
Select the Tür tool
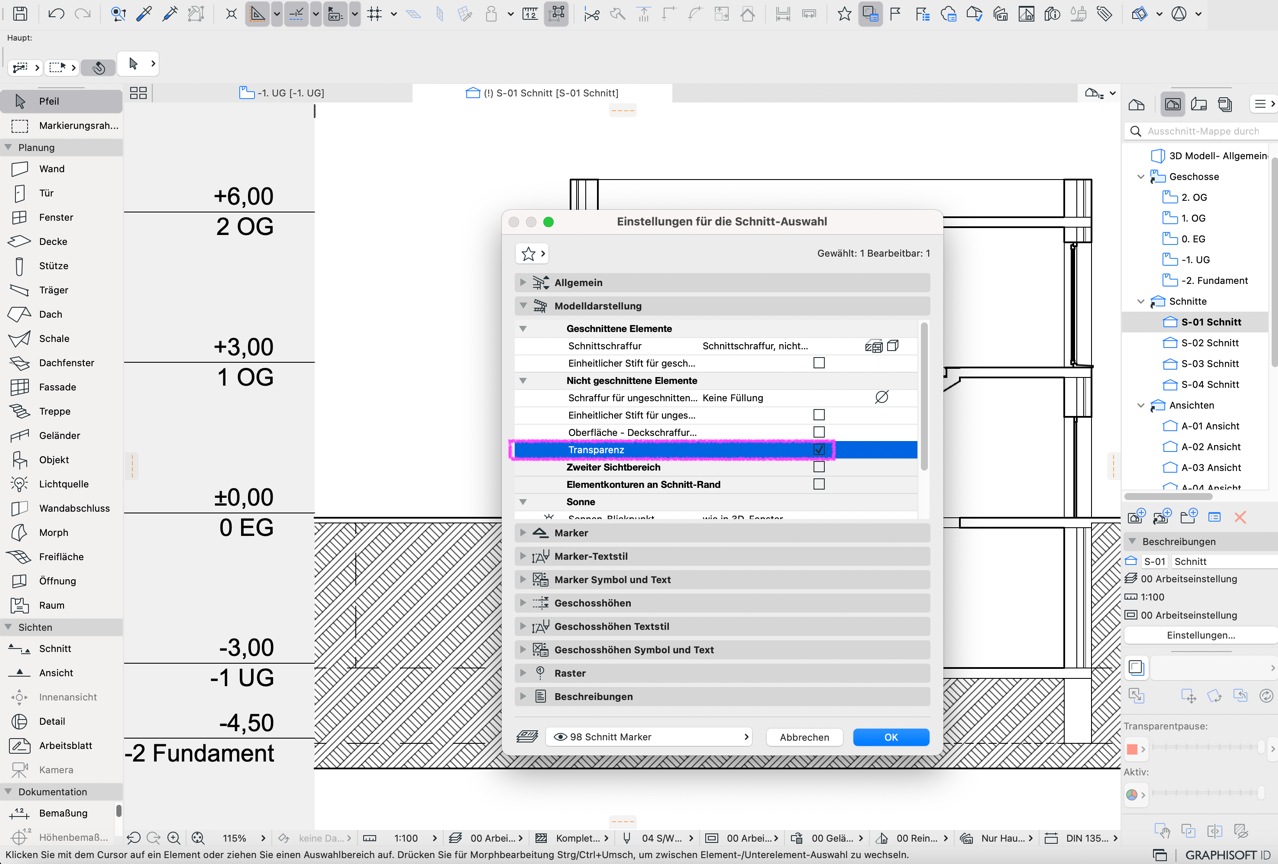click(x=60, y=193)
